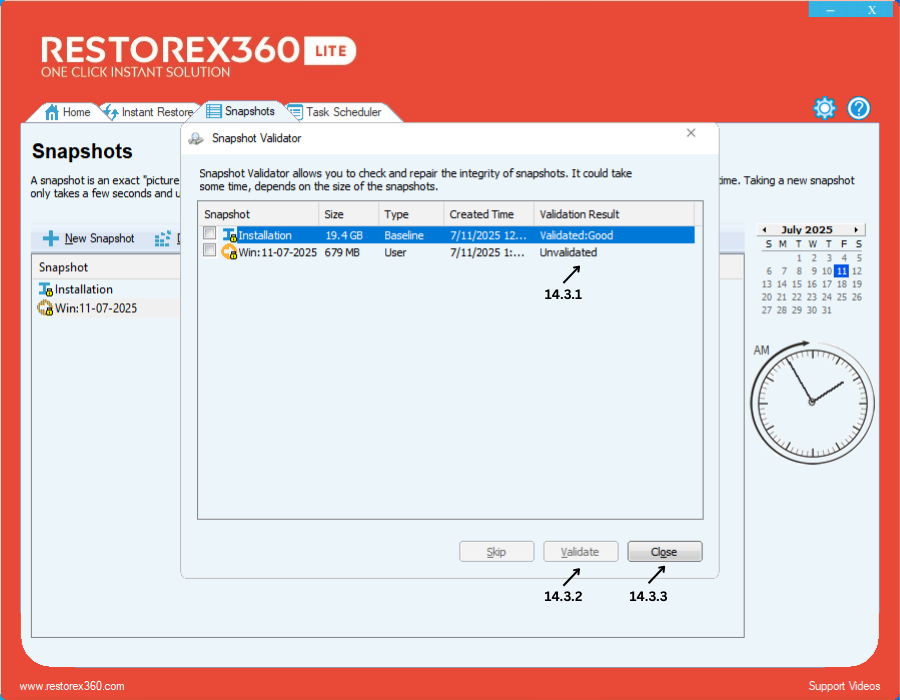The width and height of the screenshot is (900, 700).
Task: Open the Support Videos link
Action: point(844,686)
